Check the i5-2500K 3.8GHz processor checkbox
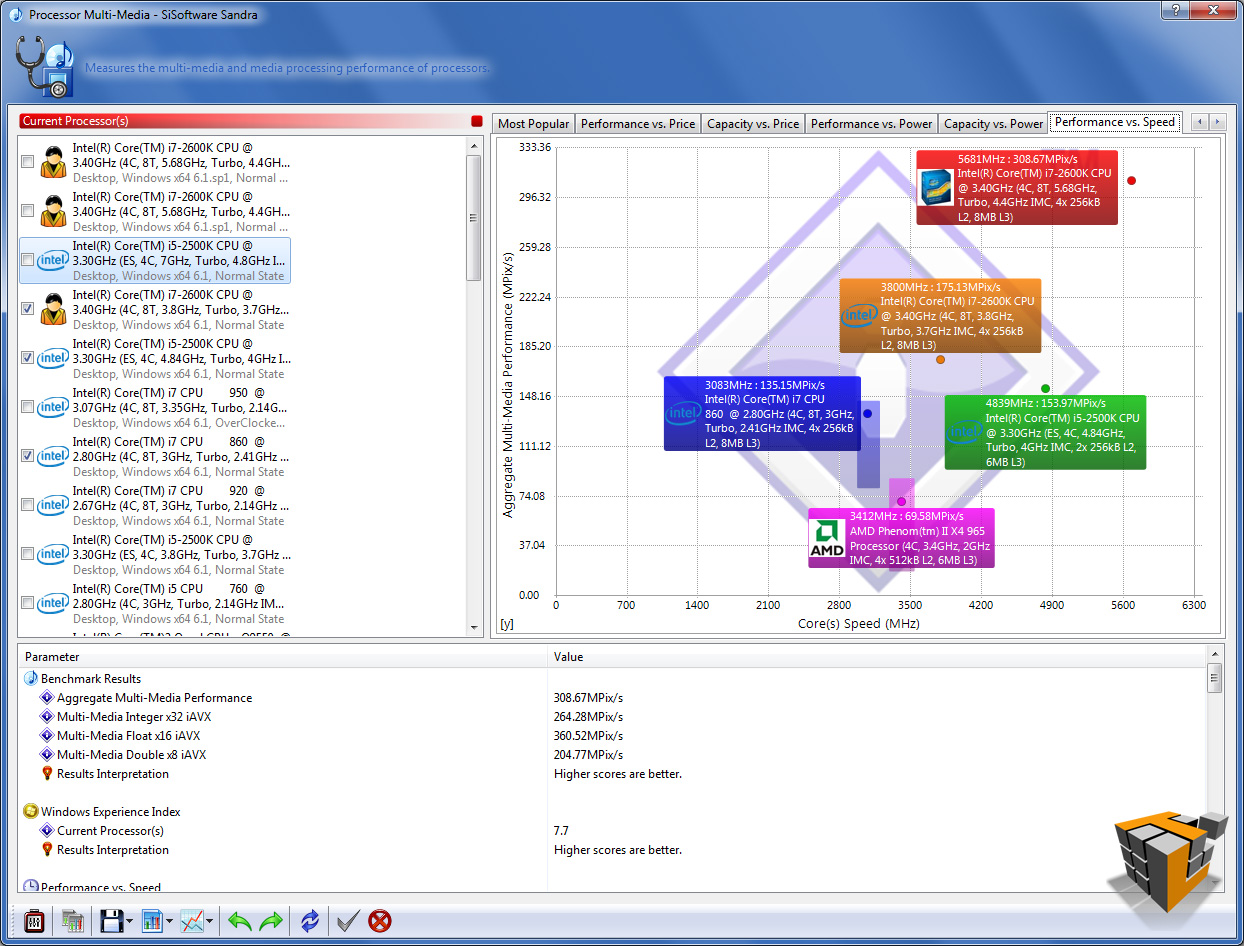Image resolution: width=1244 pixels, height=946 pixels. tap(27, 554)
